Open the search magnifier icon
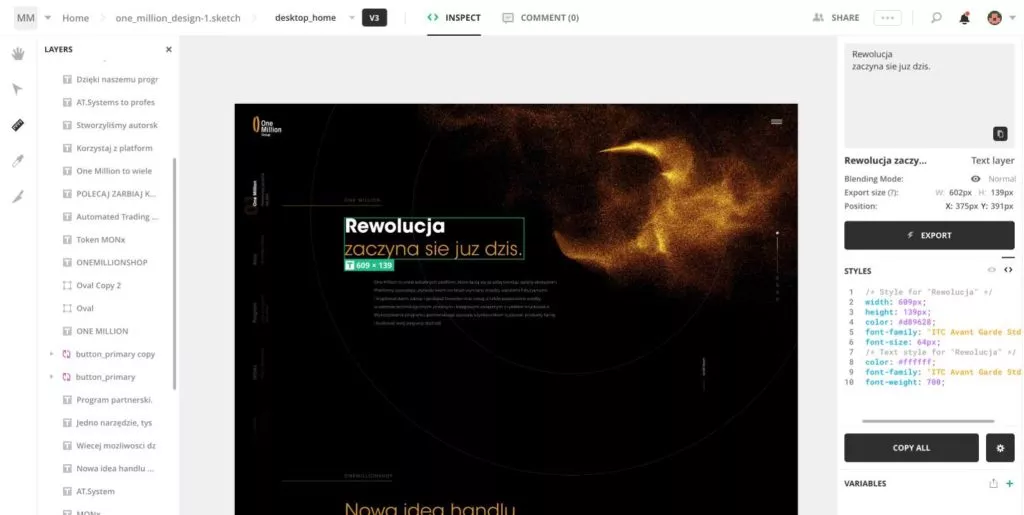The height and width of the screenshot is (515, 1024). click(936, 18)
